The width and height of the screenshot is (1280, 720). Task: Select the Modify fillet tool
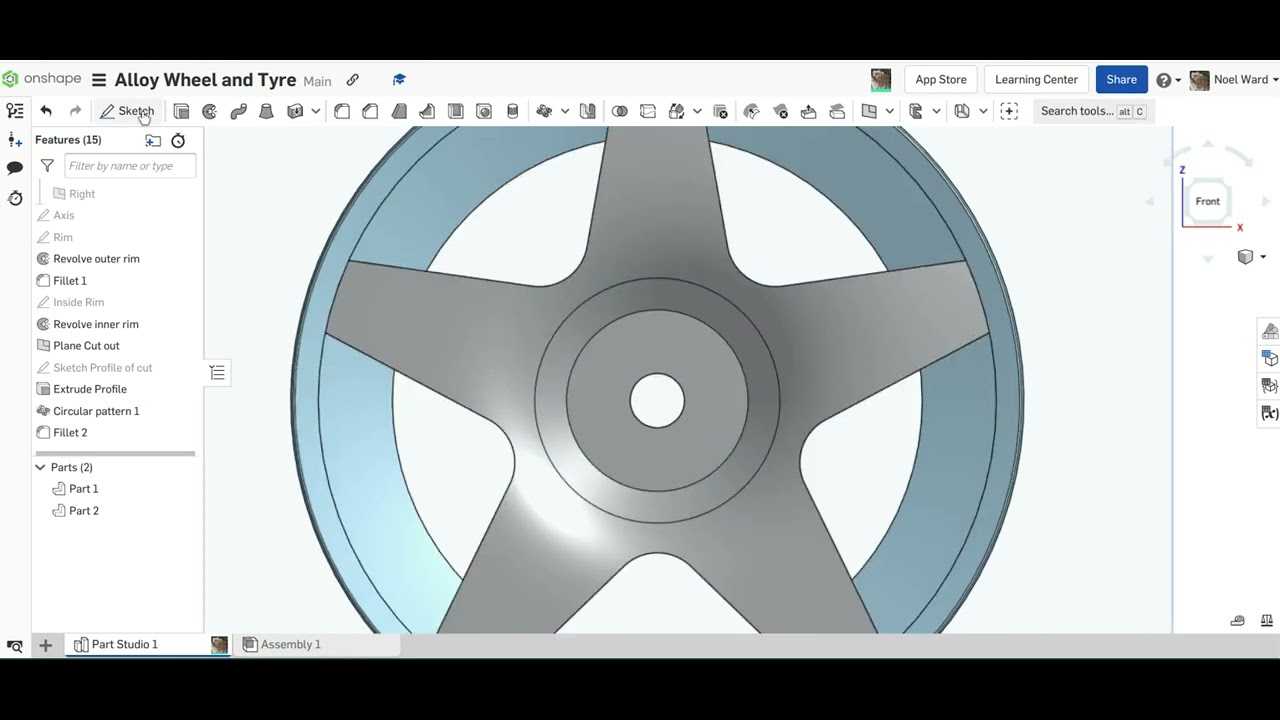pos(752,111)
